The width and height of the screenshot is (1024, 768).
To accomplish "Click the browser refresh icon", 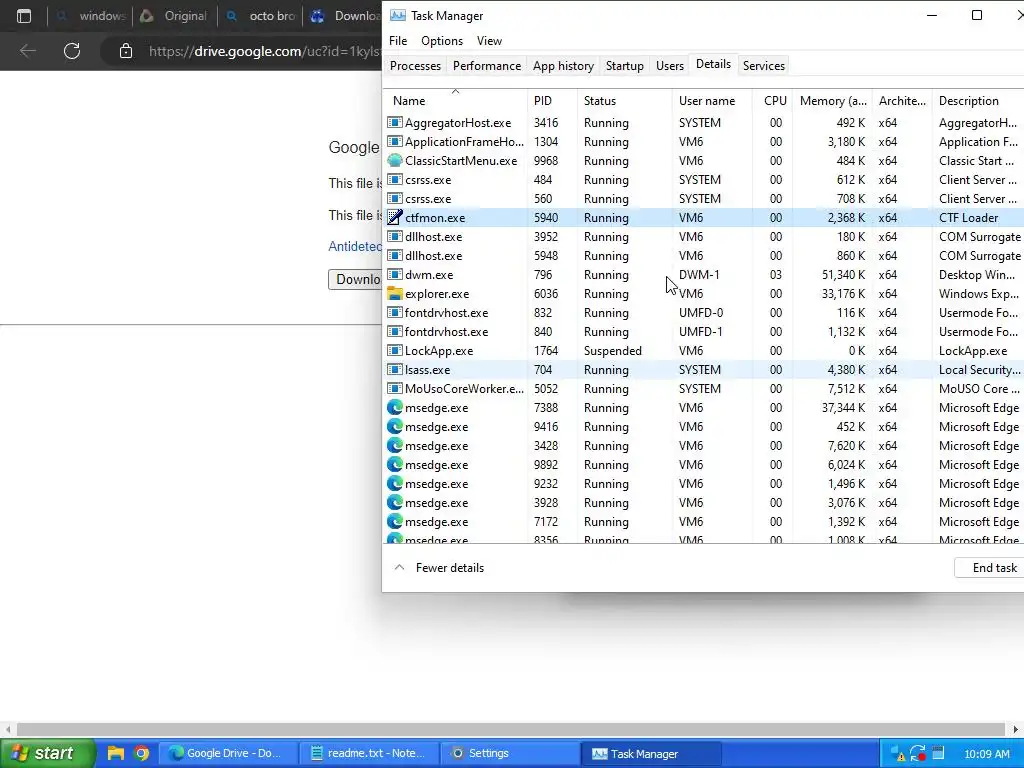I will pyautogui.click(x=72, y=51).
